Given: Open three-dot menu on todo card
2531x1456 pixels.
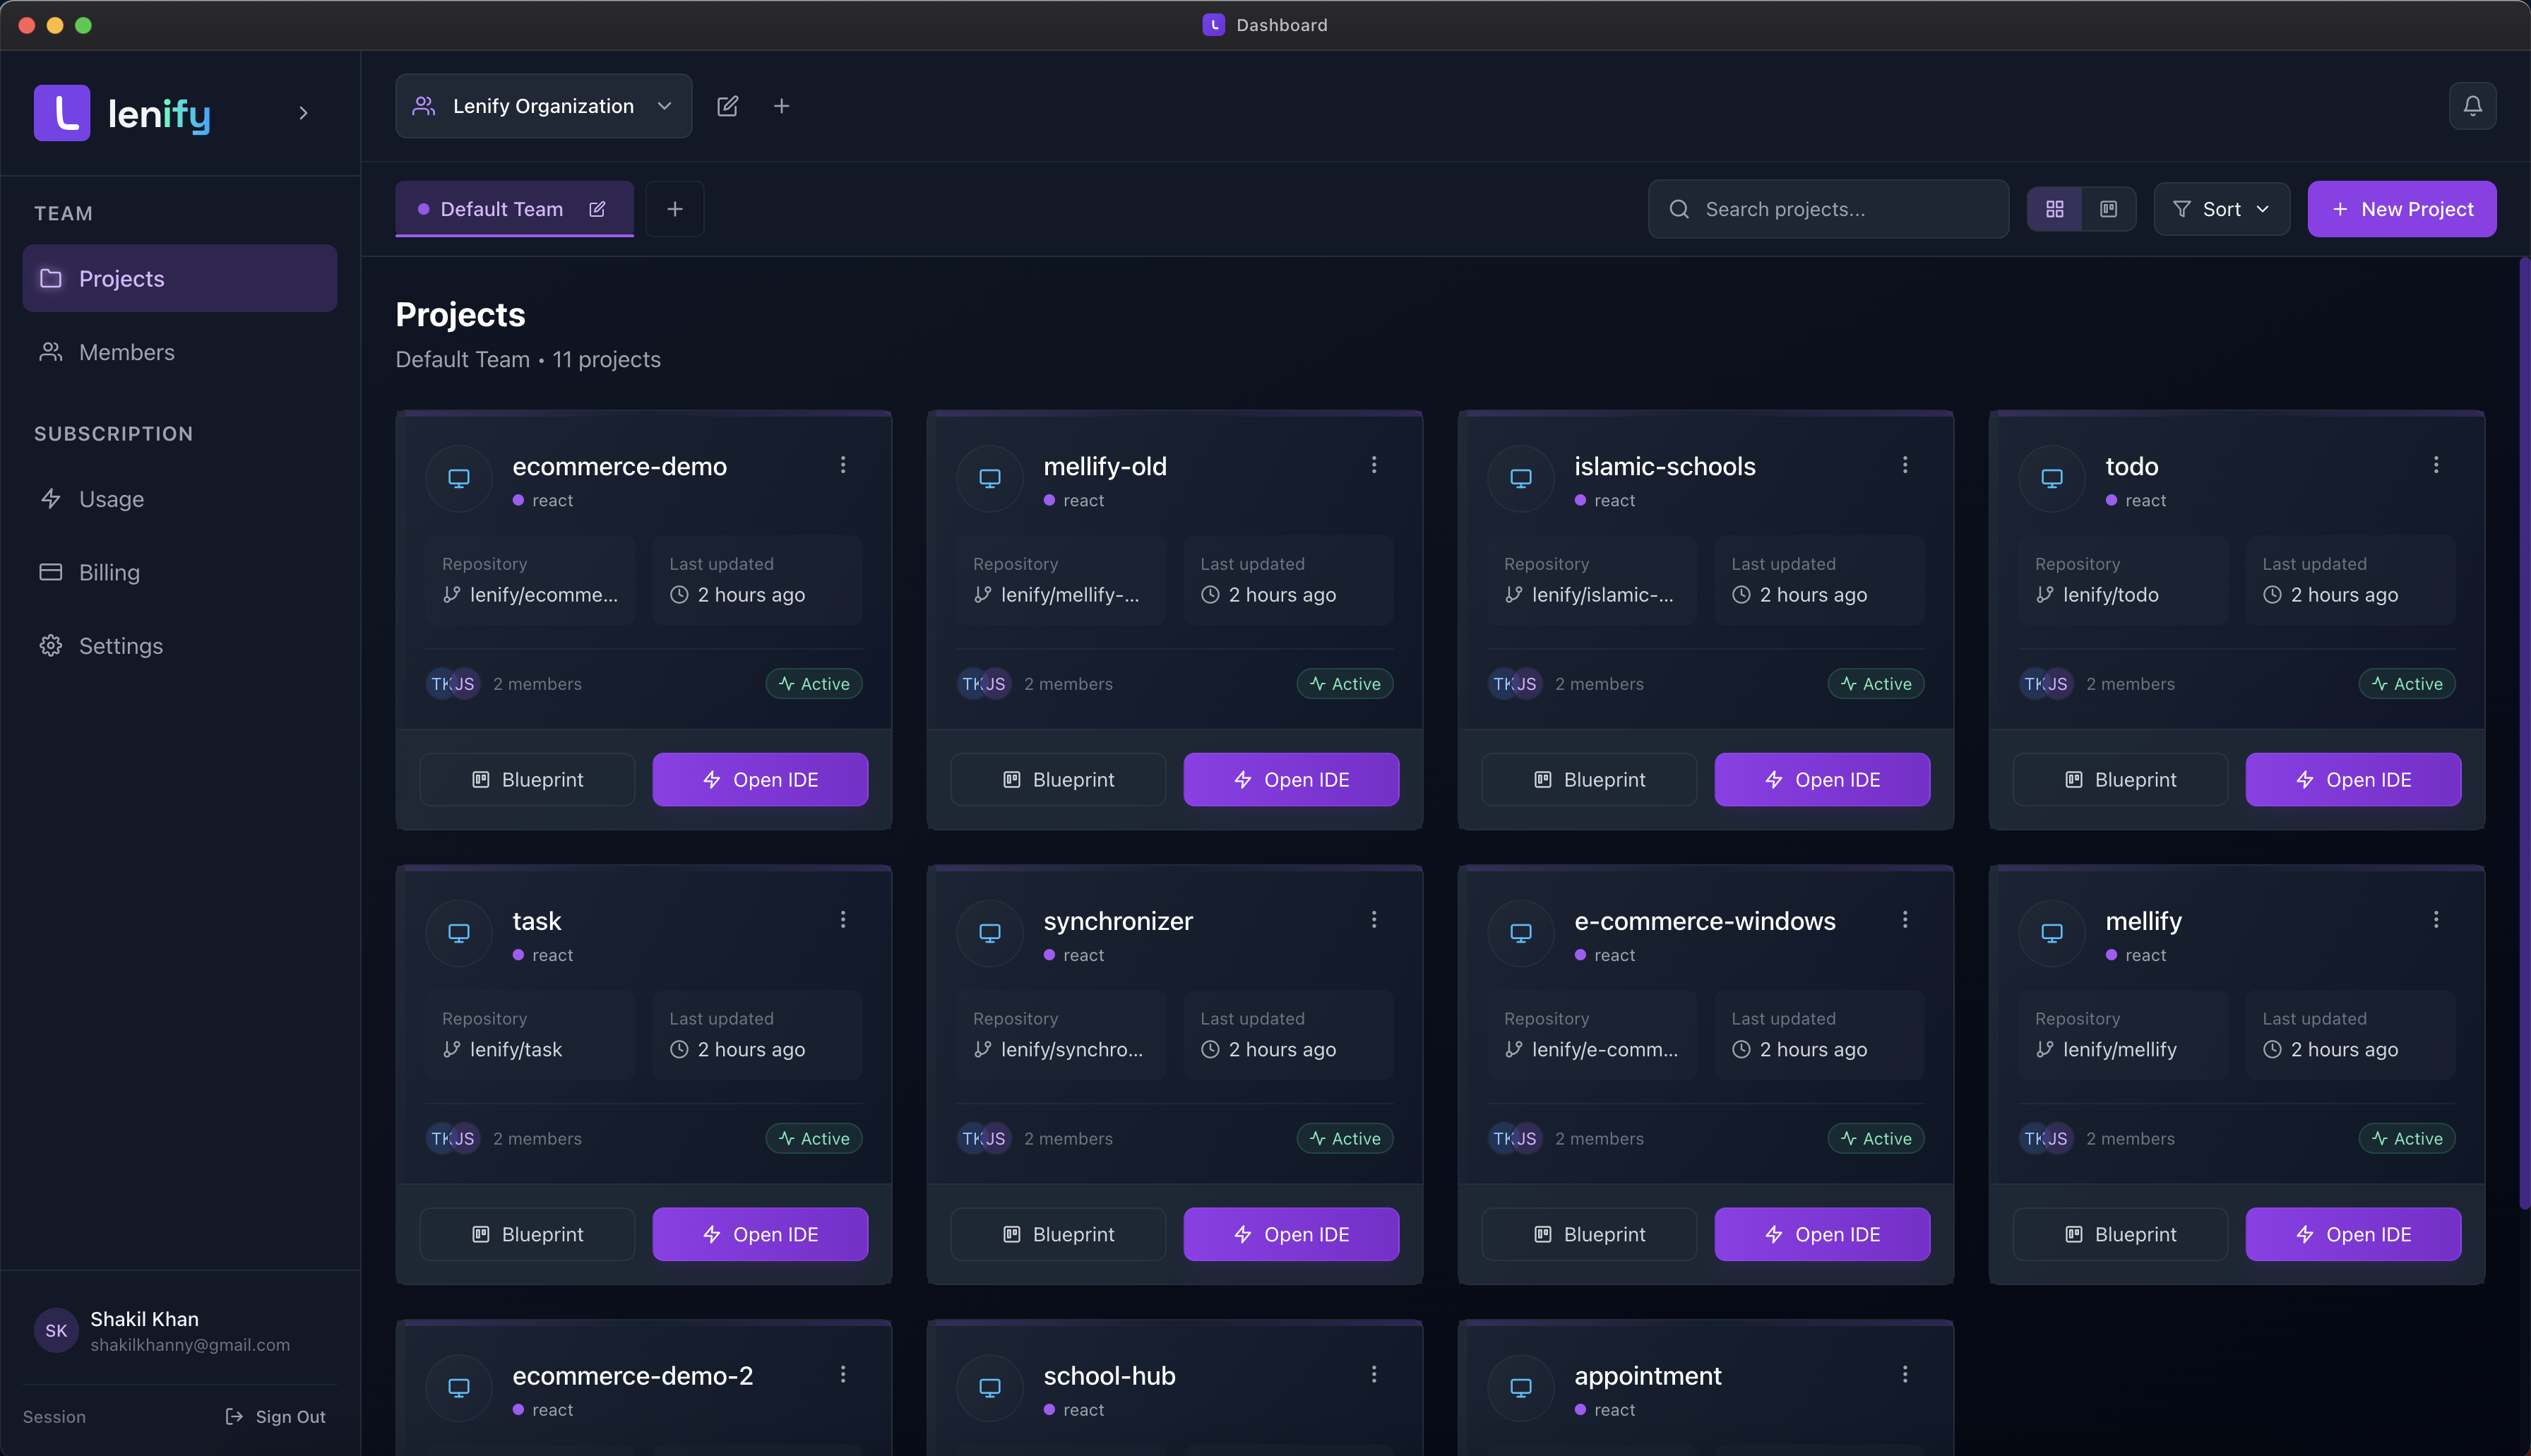Looking at the screenshot, I should click(x=2435, y=465).
